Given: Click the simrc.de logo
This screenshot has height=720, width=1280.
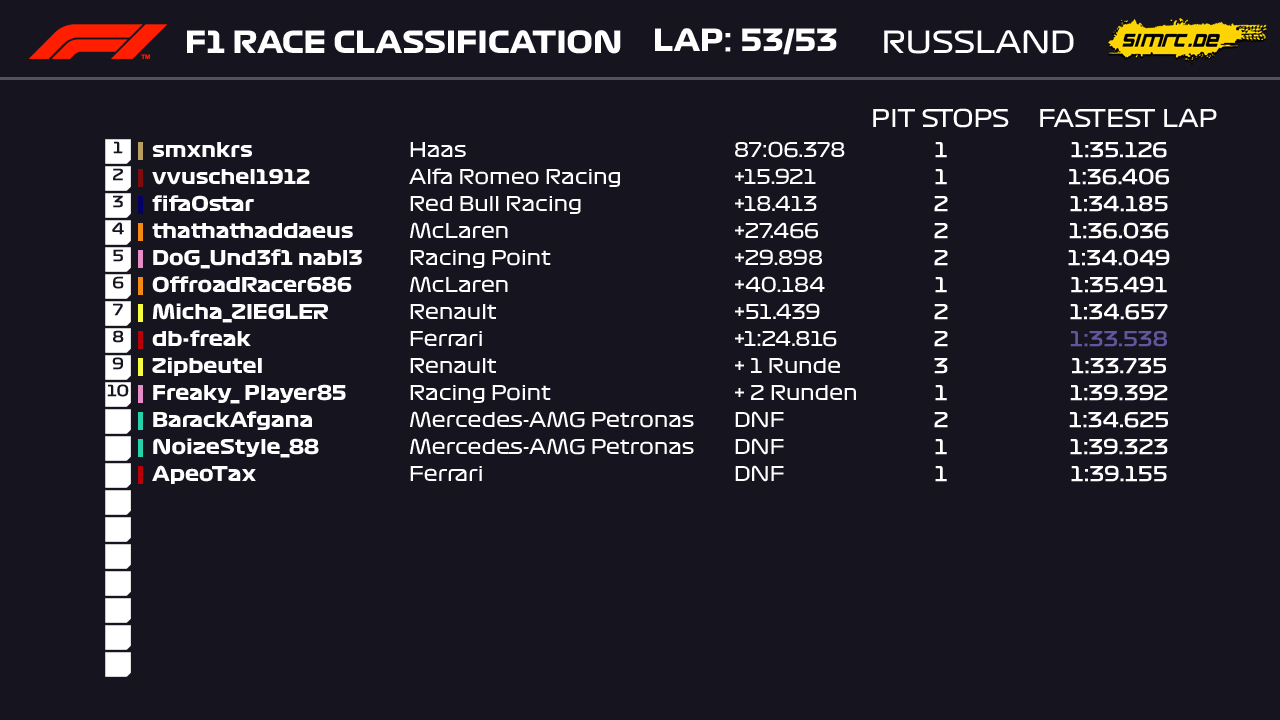Looking at the screenshot, I should pos(1185,40).
